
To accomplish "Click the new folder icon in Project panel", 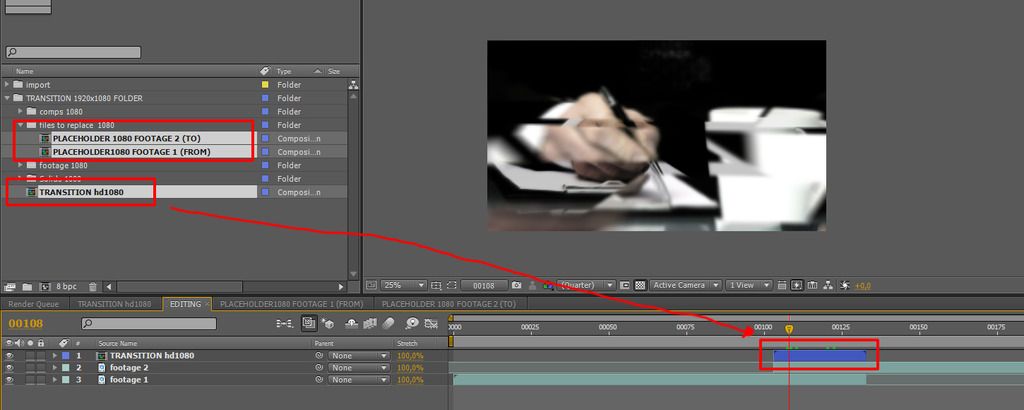I will point(26,287).
